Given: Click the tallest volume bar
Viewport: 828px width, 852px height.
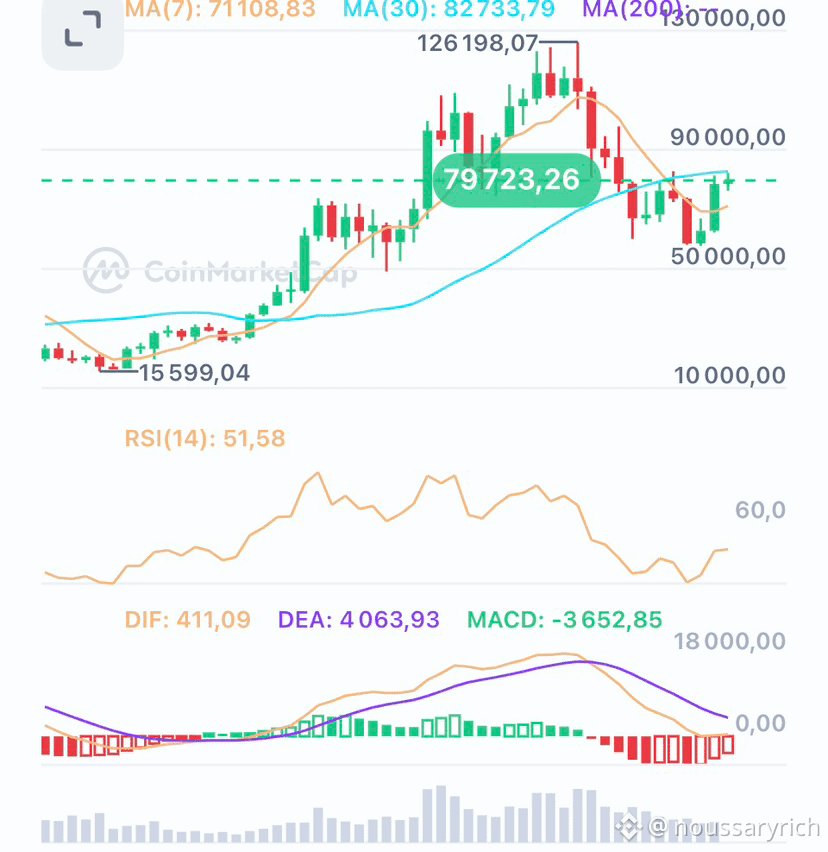Looking at the screenshot, I should (441, 814).
